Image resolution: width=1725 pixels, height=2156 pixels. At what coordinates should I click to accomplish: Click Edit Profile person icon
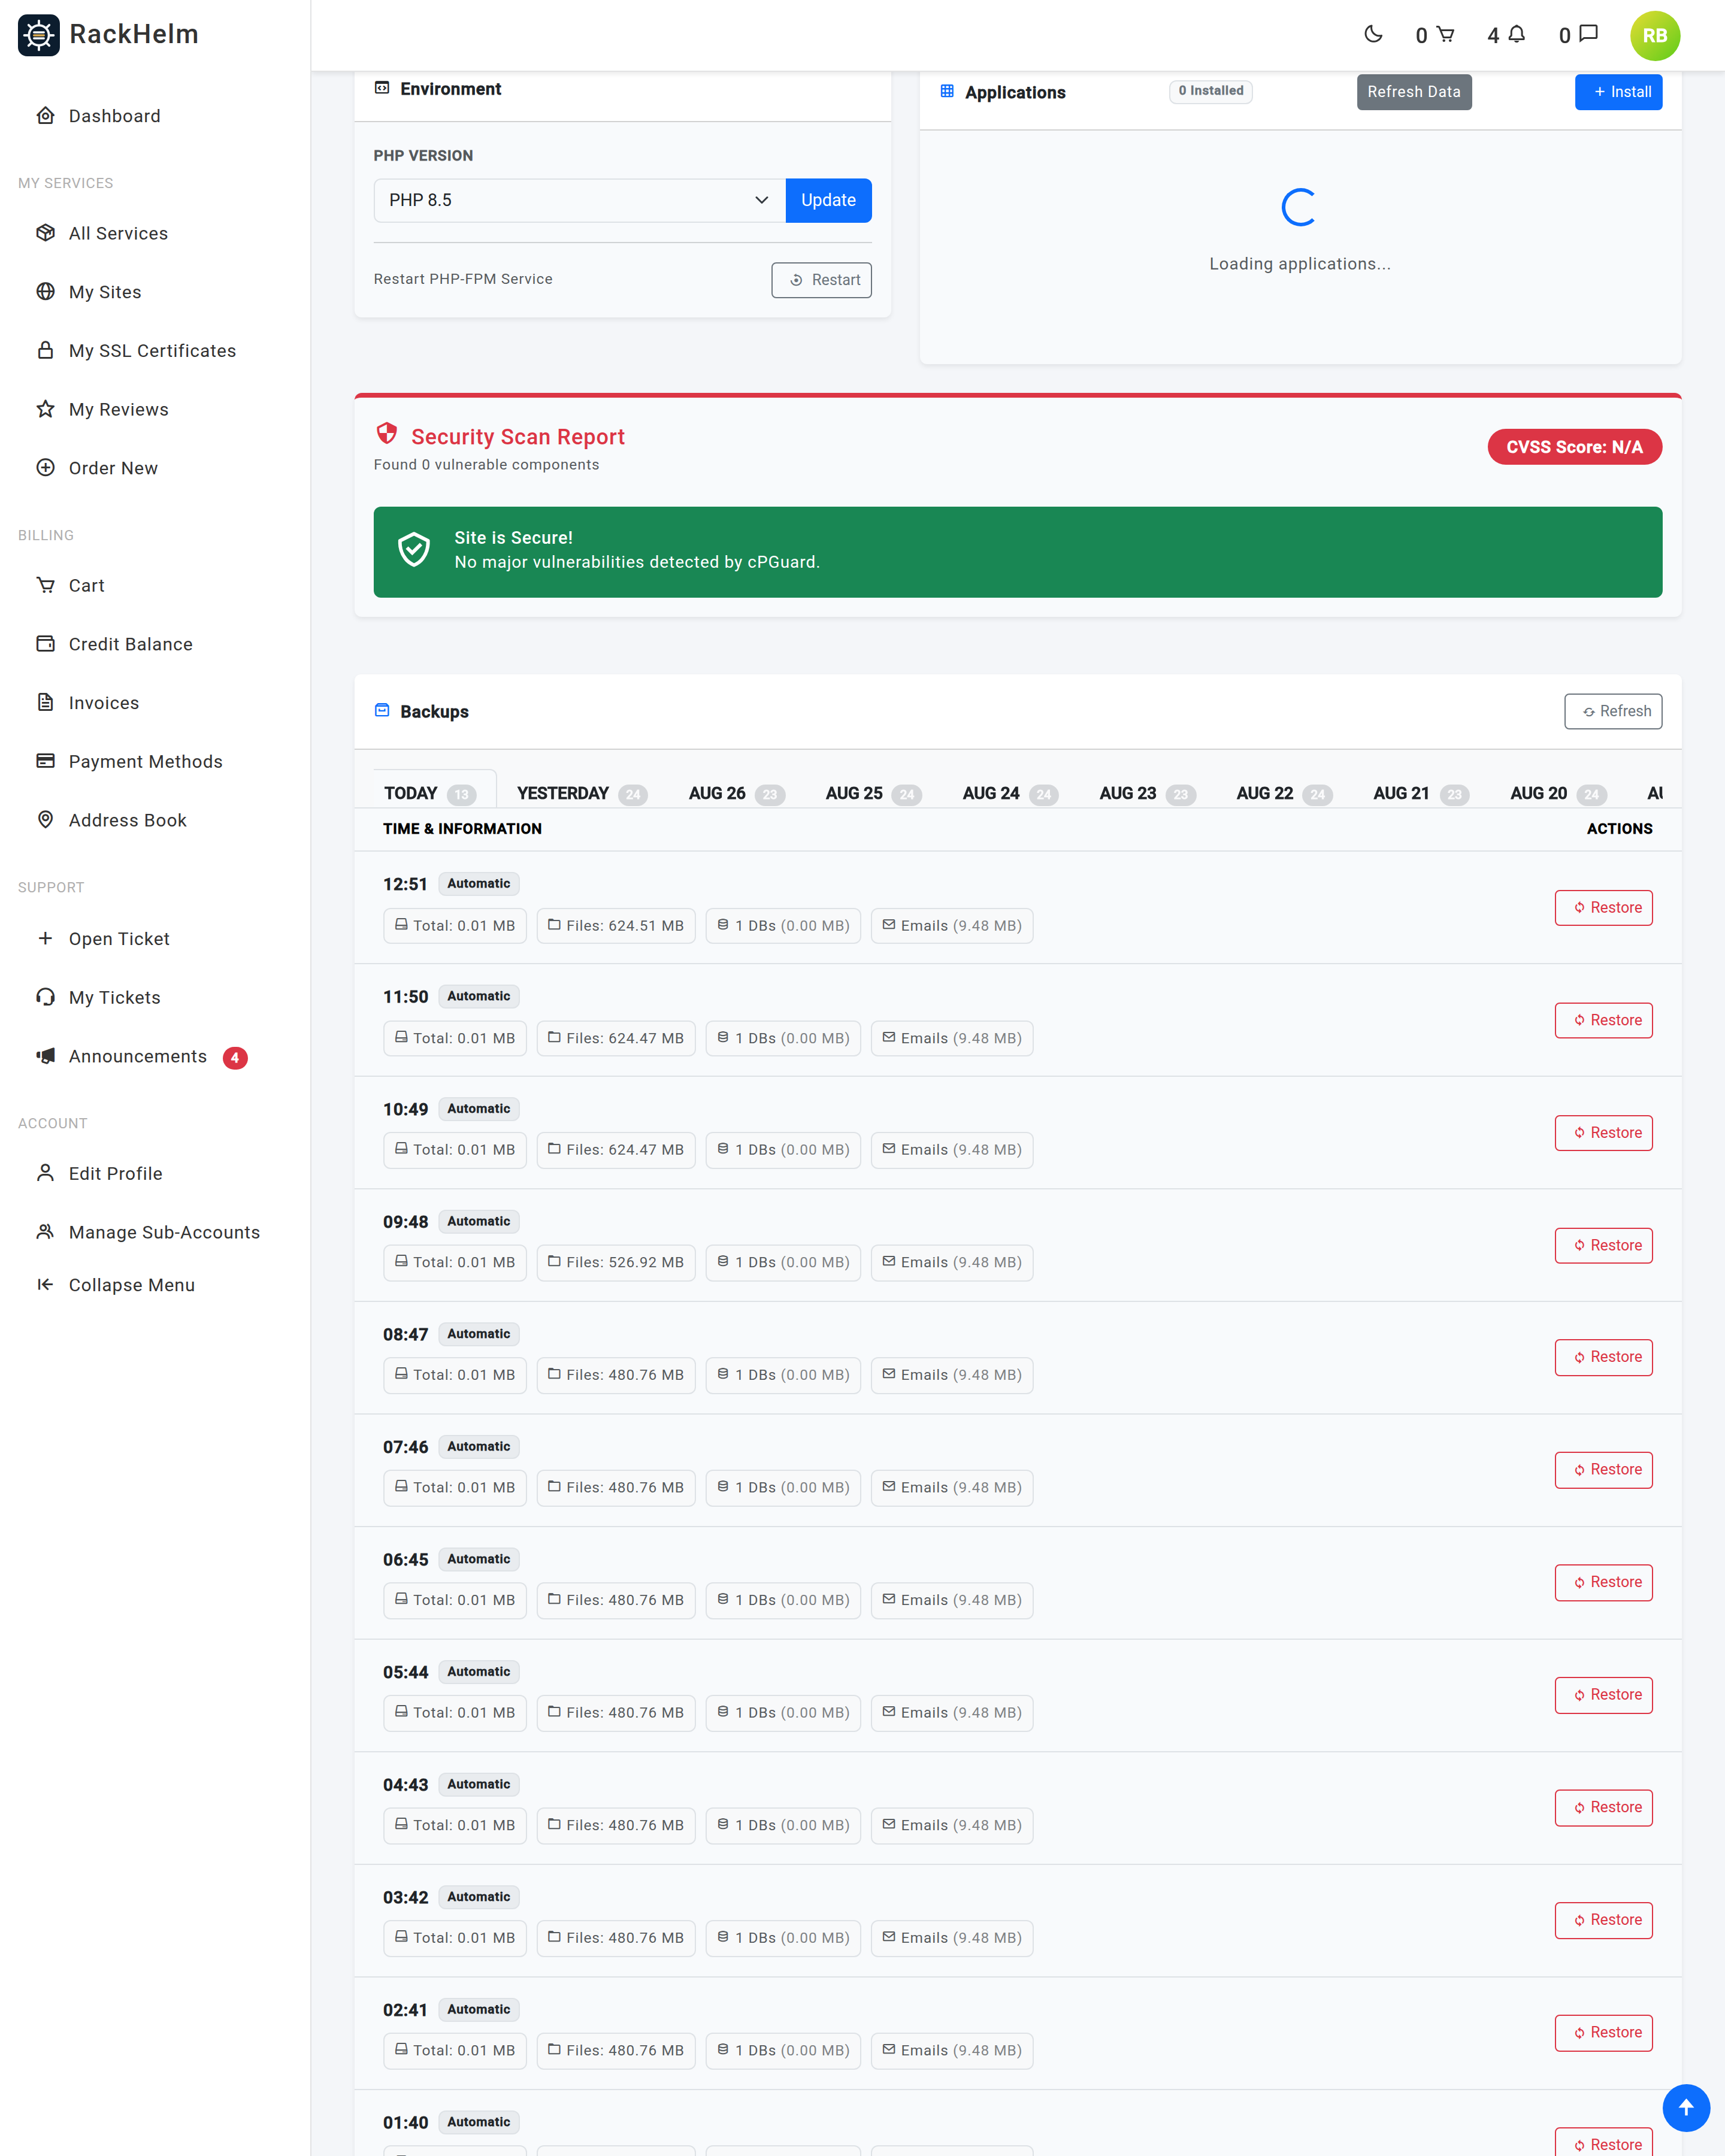[x=45, y=1173]
